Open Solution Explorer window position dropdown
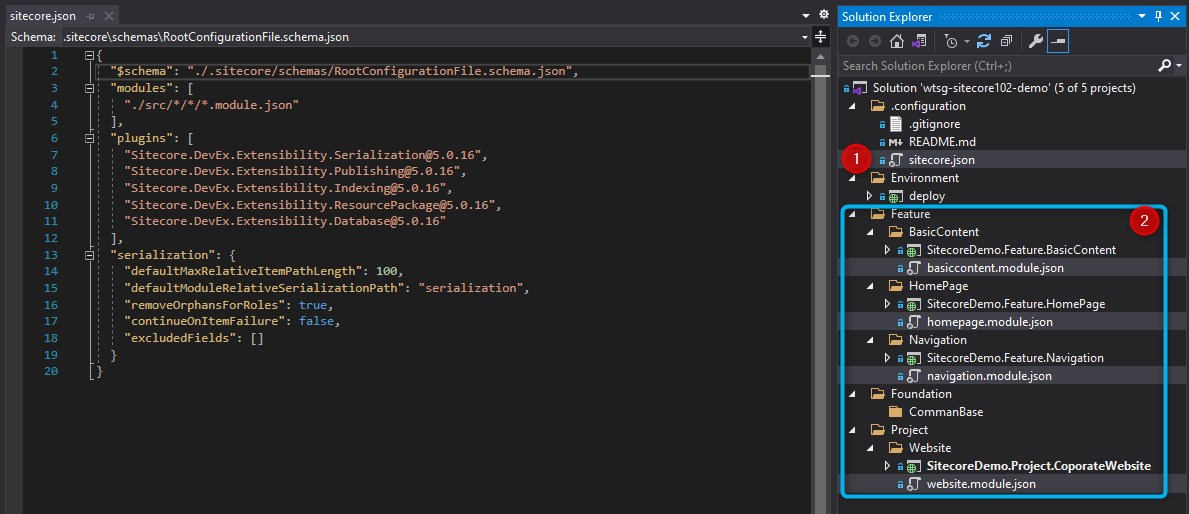This screenshot has width=1189, height=514. [x=1142, y=16]
